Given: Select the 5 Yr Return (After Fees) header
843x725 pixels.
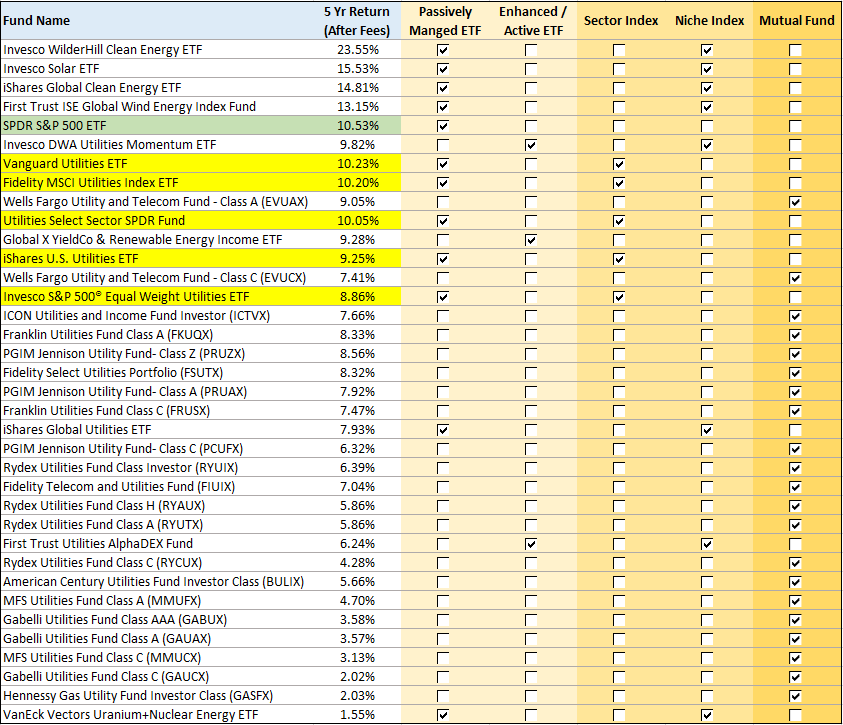Looking at the screenshot, I should [358, 20].
